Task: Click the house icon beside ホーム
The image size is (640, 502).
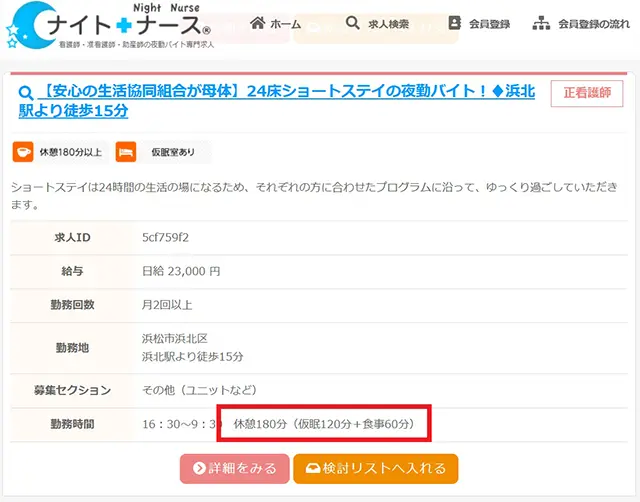Action: (x=257, y=23)
